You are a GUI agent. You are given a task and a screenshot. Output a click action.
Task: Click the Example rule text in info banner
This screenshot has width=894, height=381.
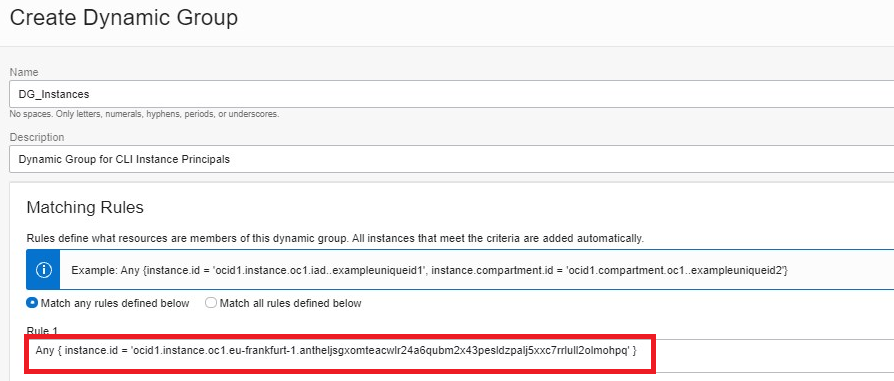[429, 270]
